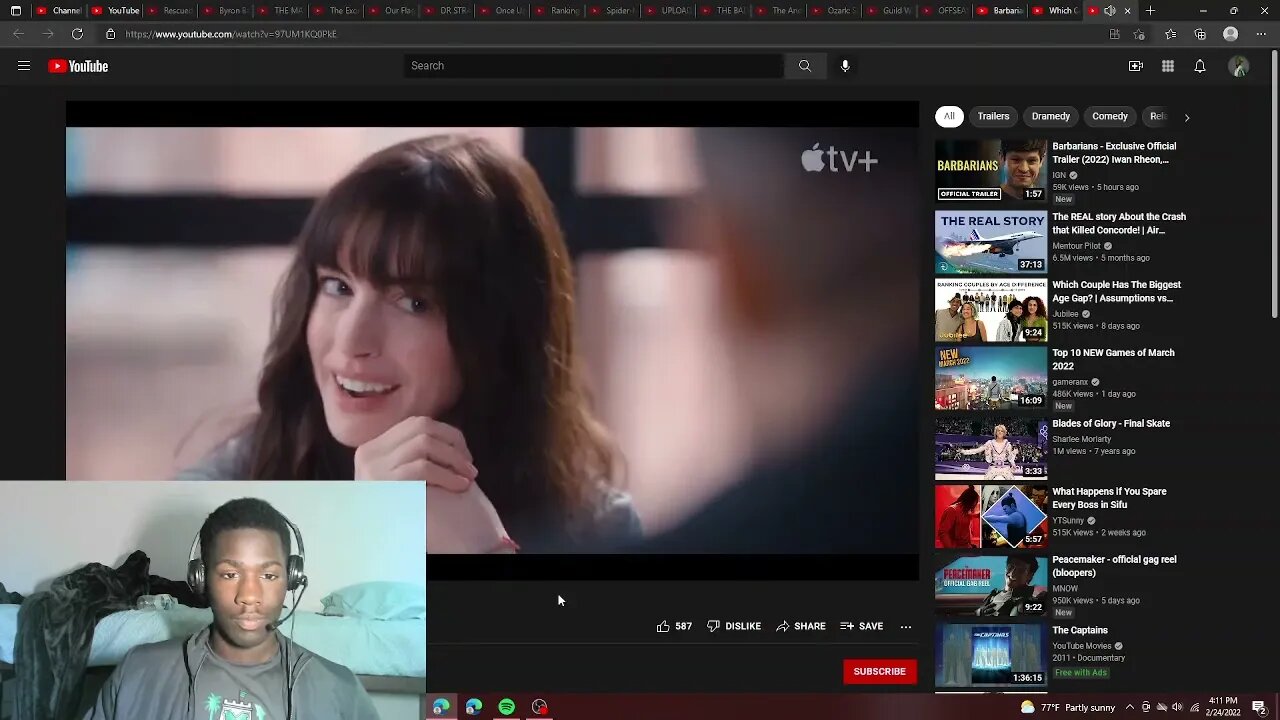Select the All filter chip
This screenshot has width=1280, height=720.
coord(949,116)
